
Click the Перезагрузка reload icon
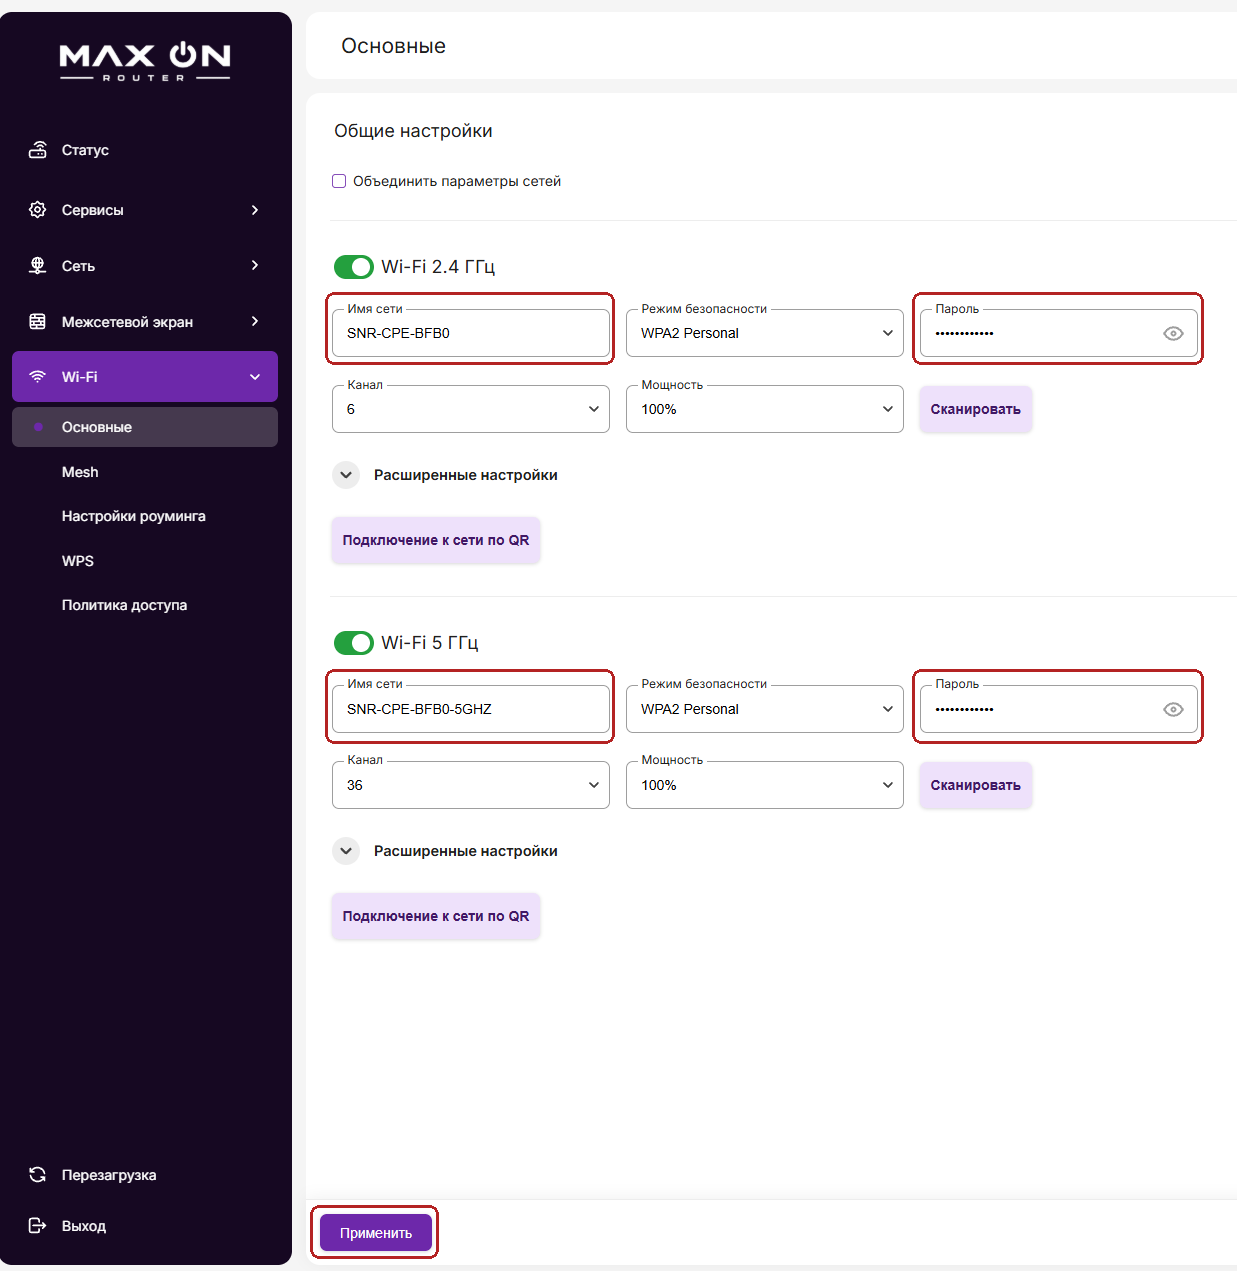(x=38, y=1175)
